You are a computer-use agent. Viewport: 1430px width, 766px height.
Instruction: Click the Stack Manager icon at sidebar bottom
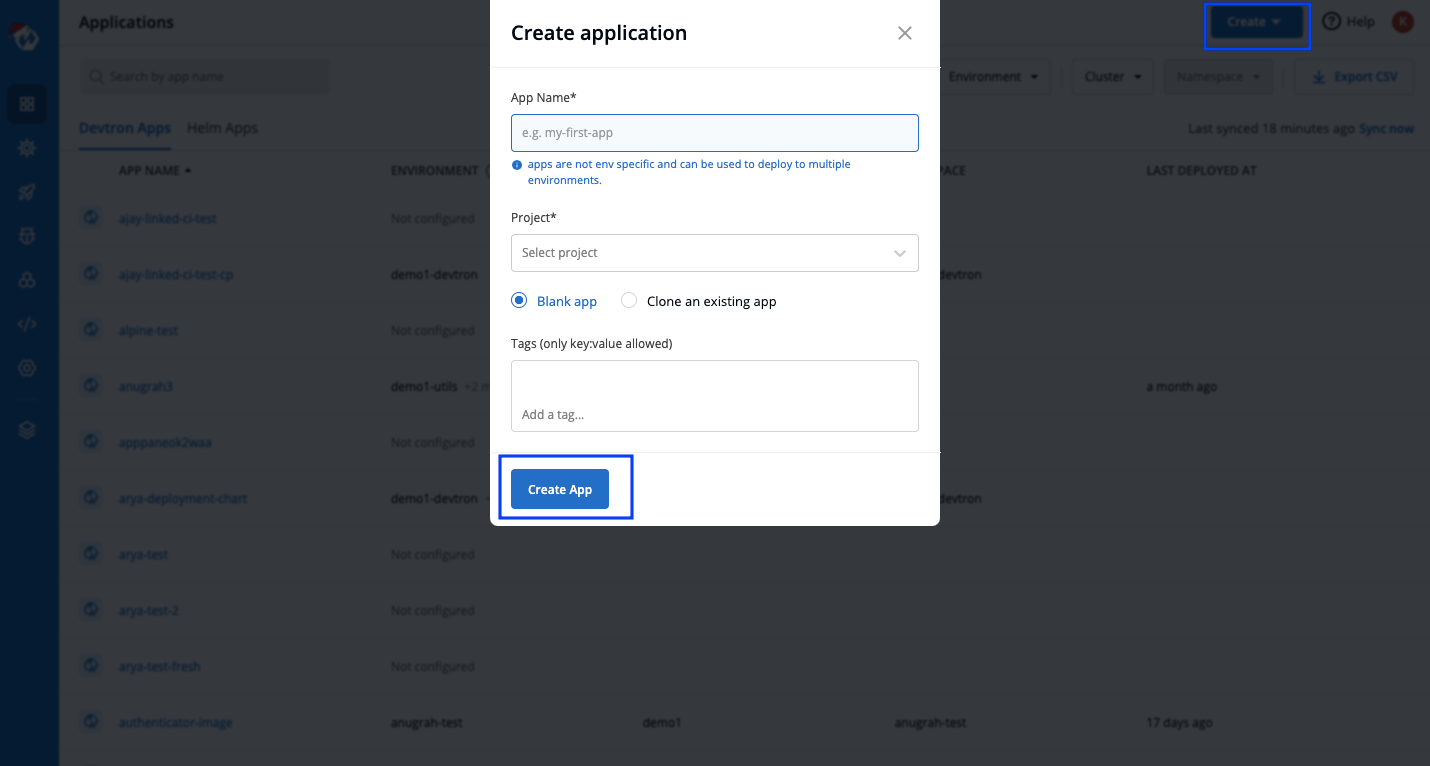[27, 429]
